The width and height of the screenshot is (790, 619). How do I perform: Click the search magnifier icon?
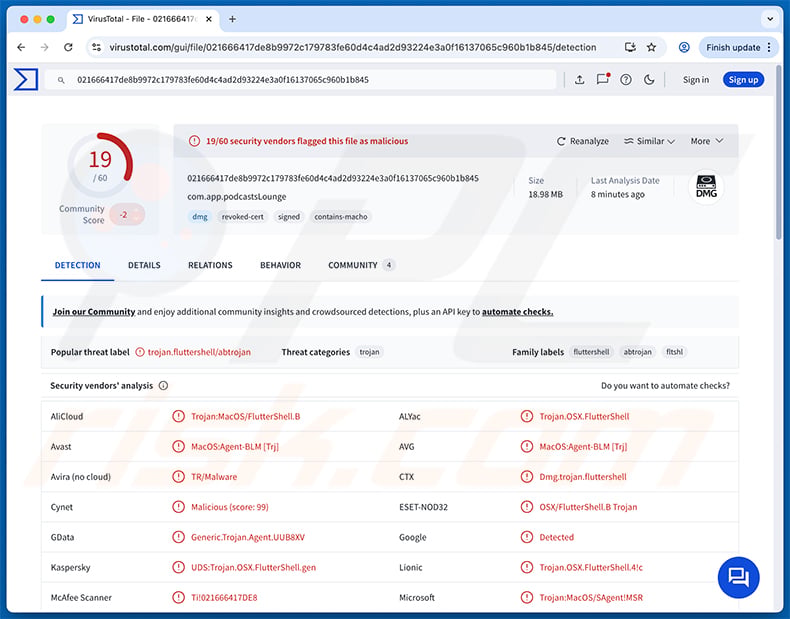(61, 80)
